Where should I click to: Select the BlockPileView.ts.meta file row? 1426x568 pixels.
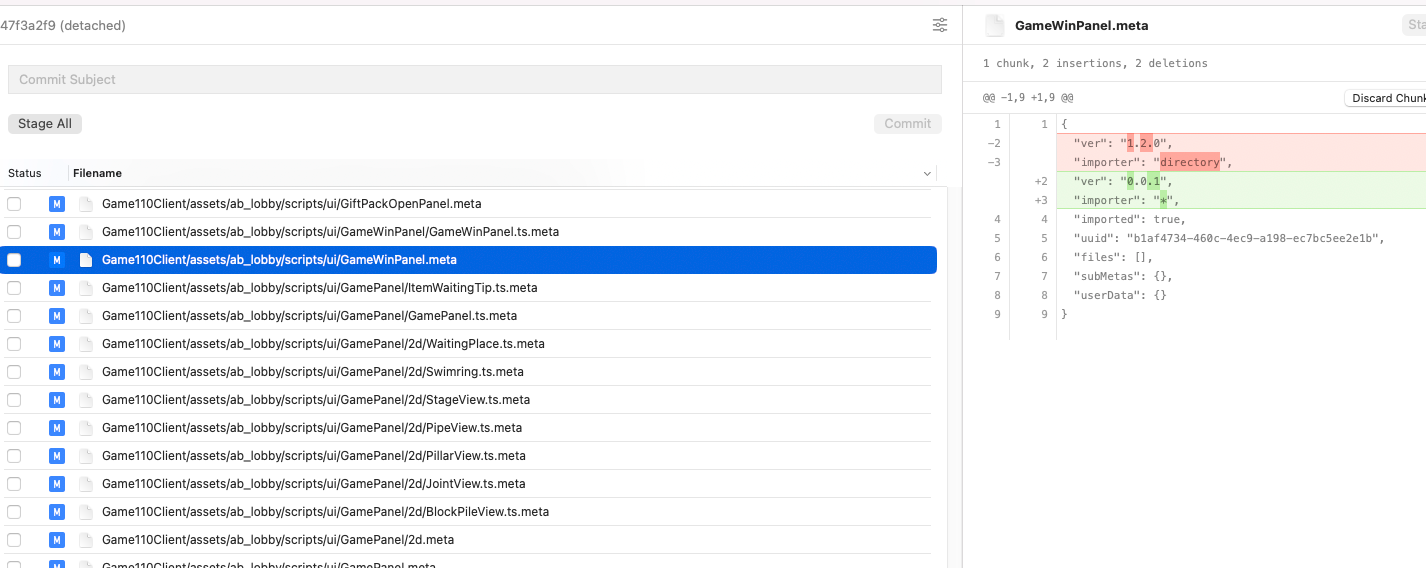tap(325, 512)
